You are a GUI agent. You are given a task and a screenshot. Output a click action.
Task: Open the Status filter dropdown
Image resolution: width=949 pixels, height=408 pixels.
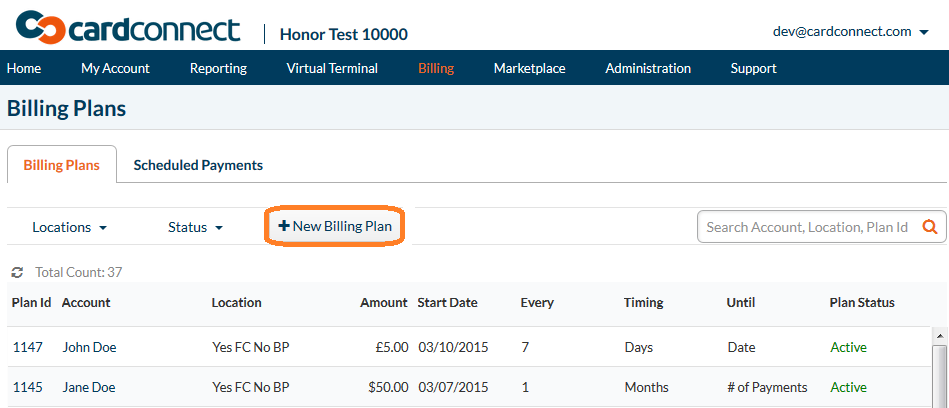pyautogui.click(x=195, y=228)
